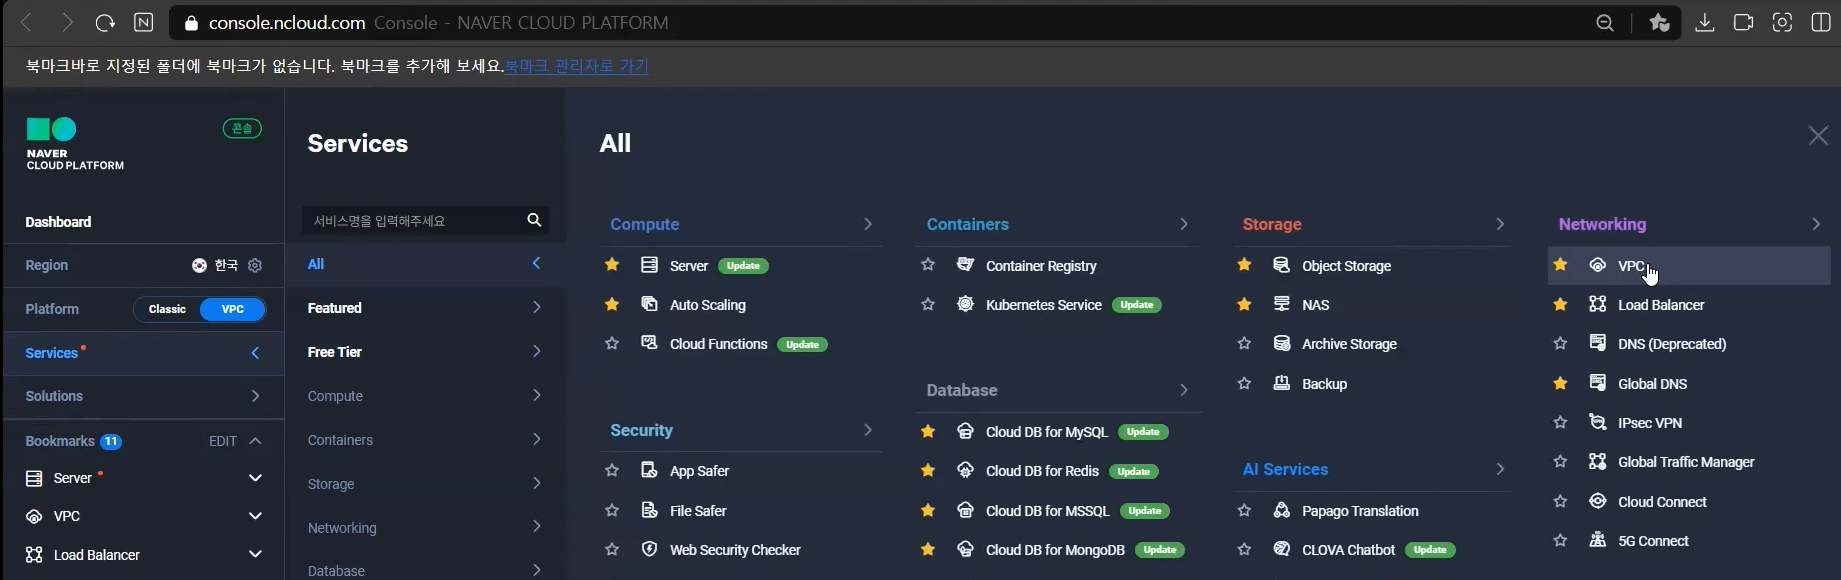The height and width of the screenshot is (580, 1841).
Task: Expand the Storage category header arrow
Action: [1499, 224]
